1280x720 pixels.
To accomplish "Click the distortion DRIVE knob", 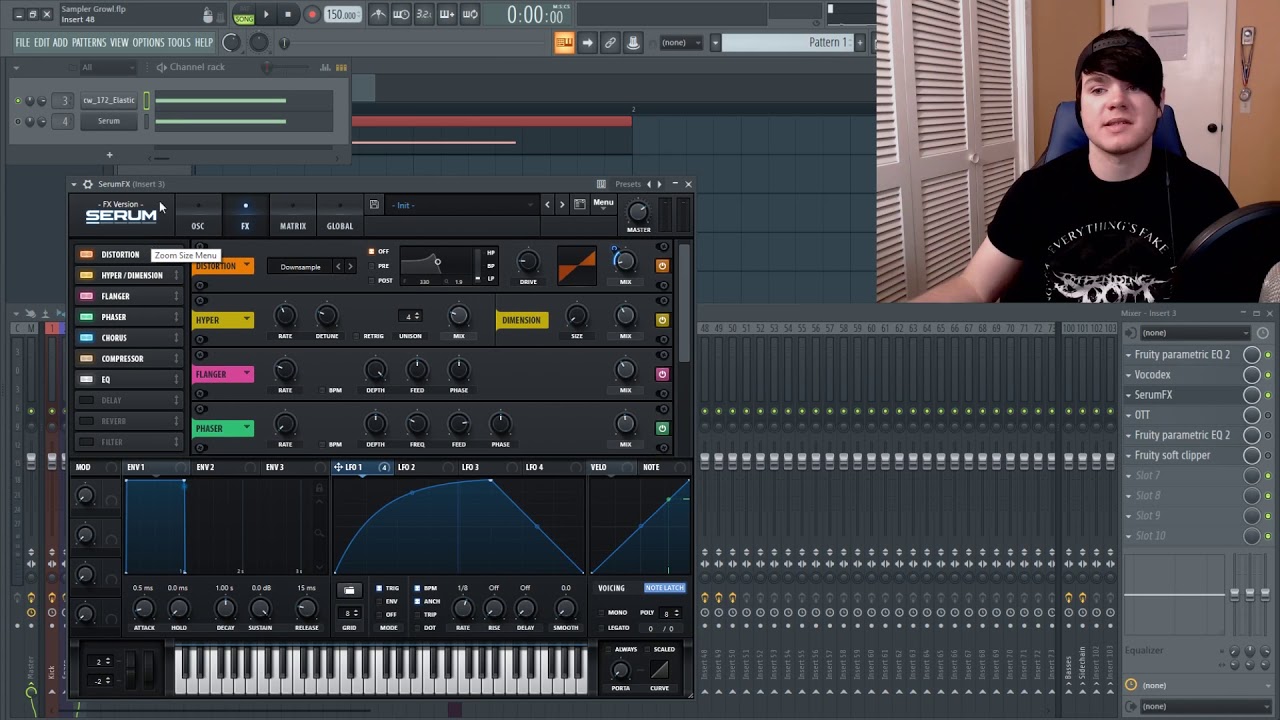I will tap(528, 262).
